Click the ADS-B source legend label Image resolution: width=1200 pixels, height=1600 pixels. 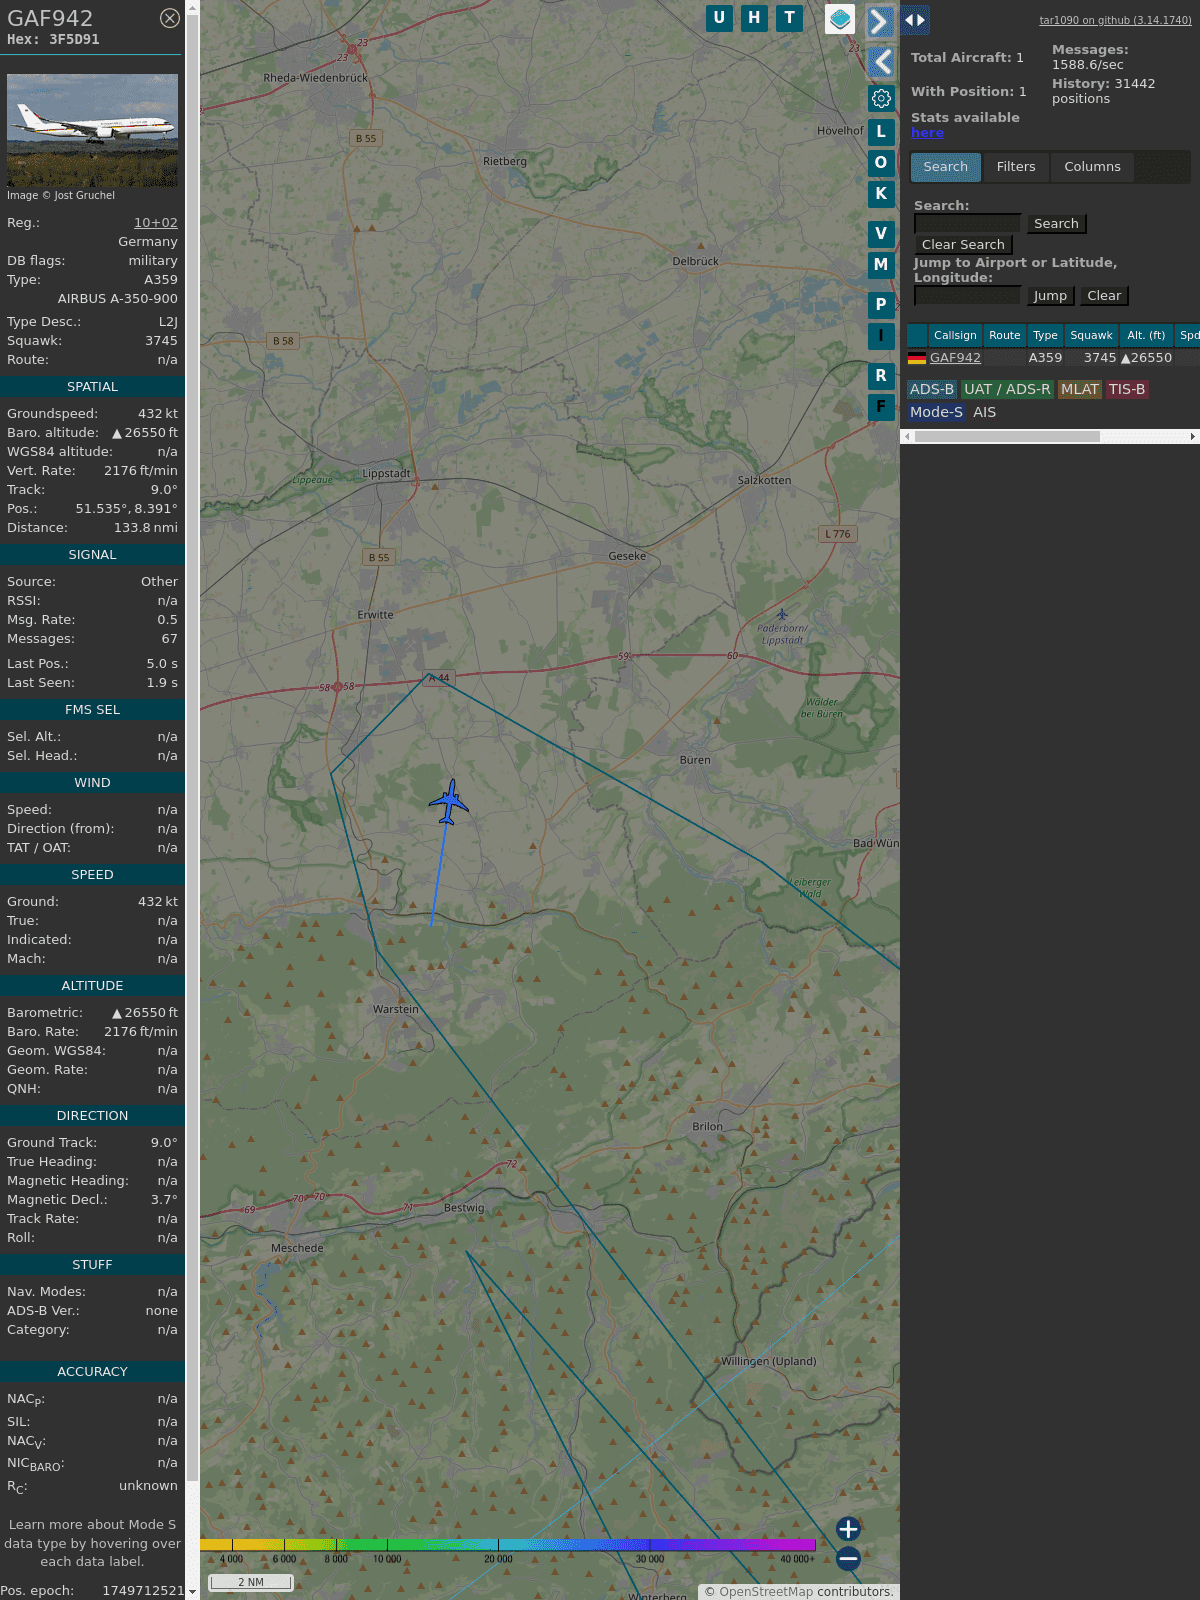point(932,390)
